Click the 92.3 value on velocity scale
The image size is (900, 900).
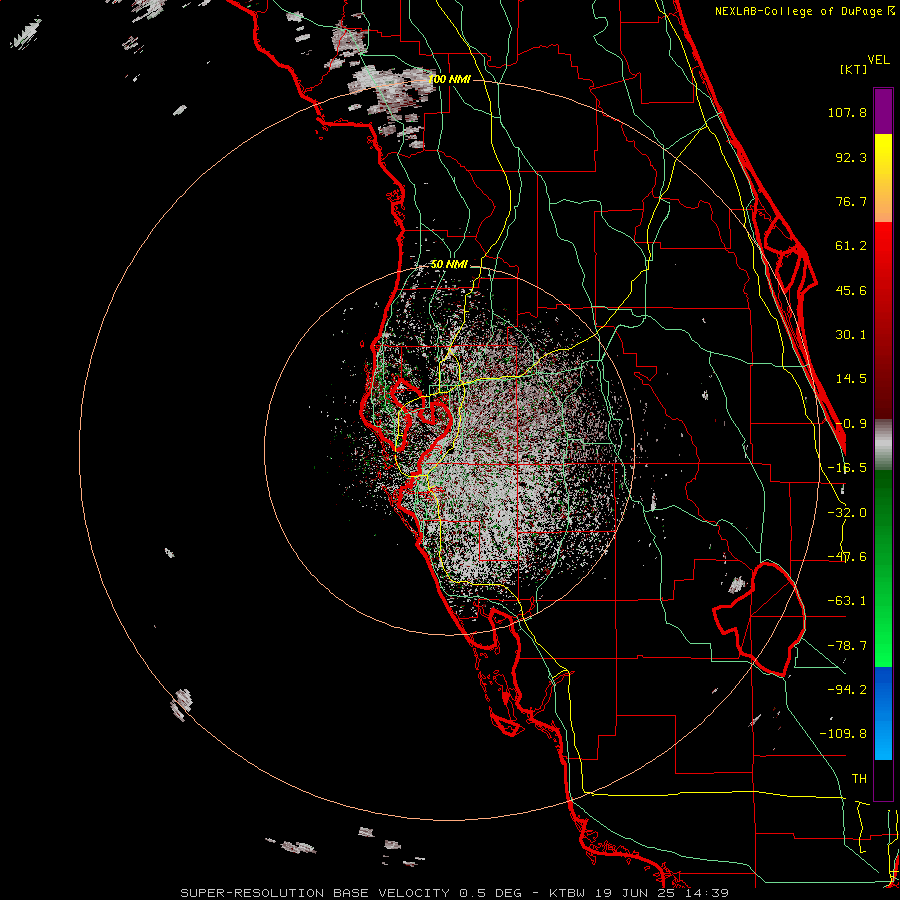pyautogui.click(x=851, y=157)
